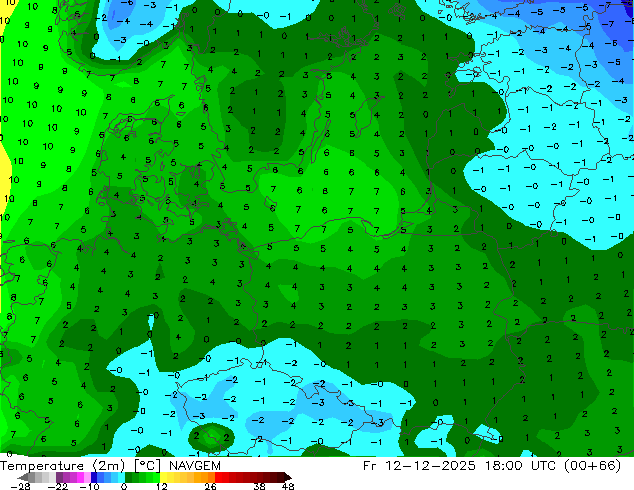Click the dark purple legend swatch above -22
Viewport: 634px width, 490px height.
coord(59,477)
